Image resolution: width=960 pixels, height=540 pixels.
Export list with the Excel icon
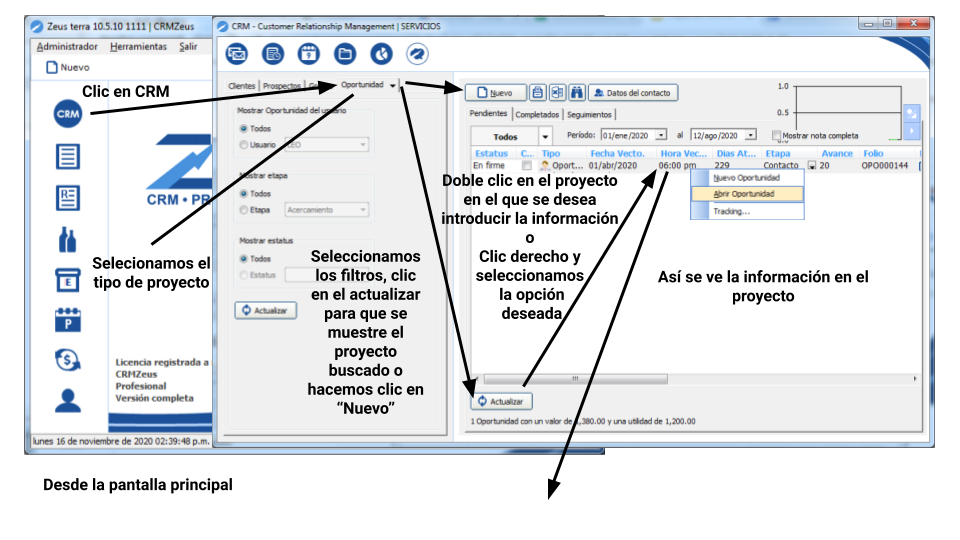(557, 92)
